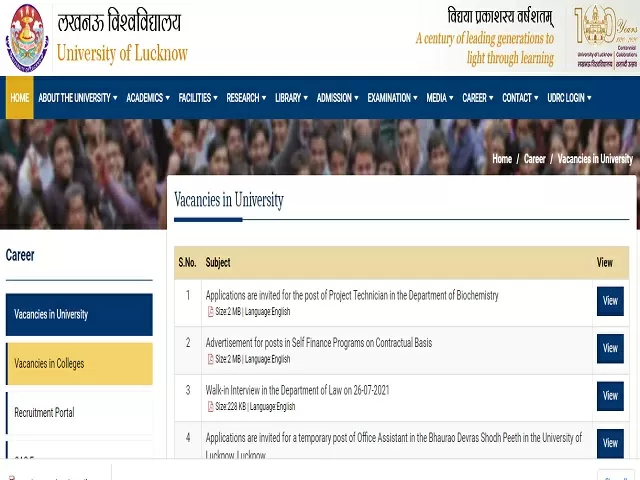Select Vacancies in Colleges sidebar item

pos(79,364)
